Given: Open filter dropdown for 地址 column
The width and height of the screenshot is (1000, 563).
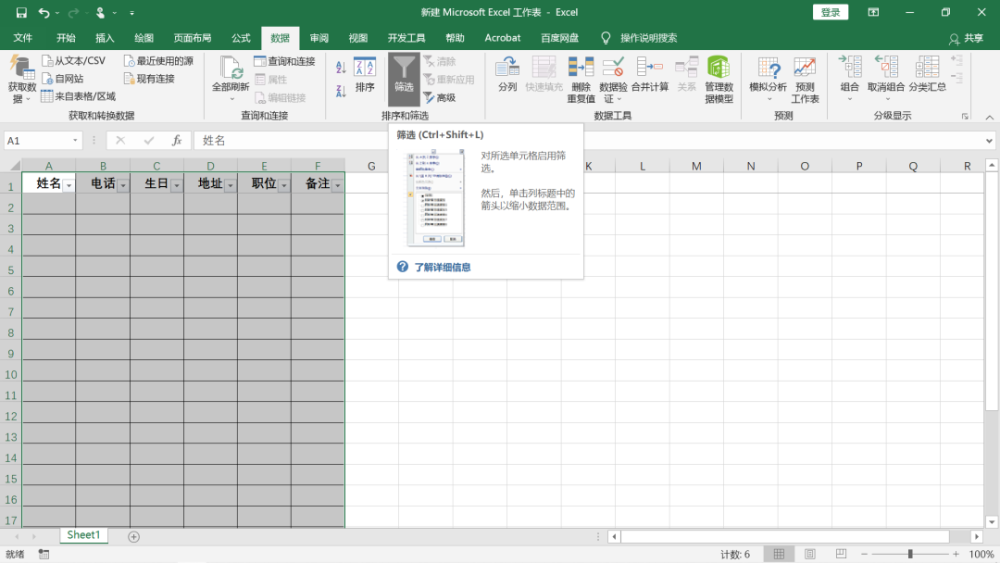Looking at the screenshot, I should (230, 186).
